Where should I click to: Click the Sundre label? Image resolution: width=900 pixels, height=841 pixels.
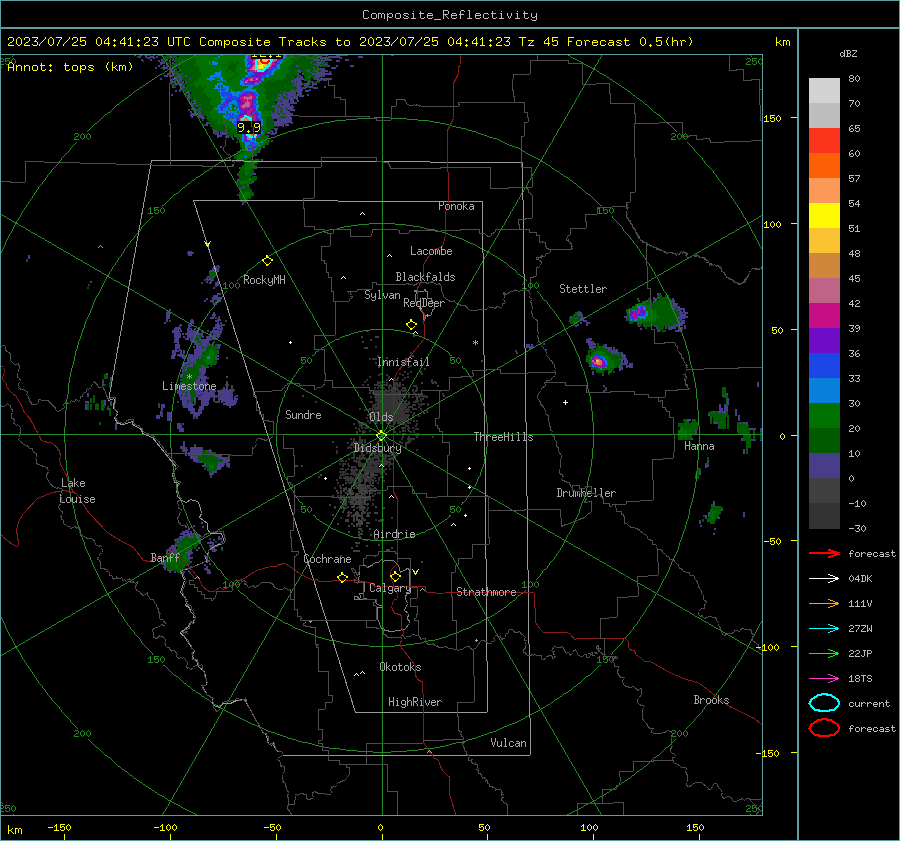click(303, 414)
